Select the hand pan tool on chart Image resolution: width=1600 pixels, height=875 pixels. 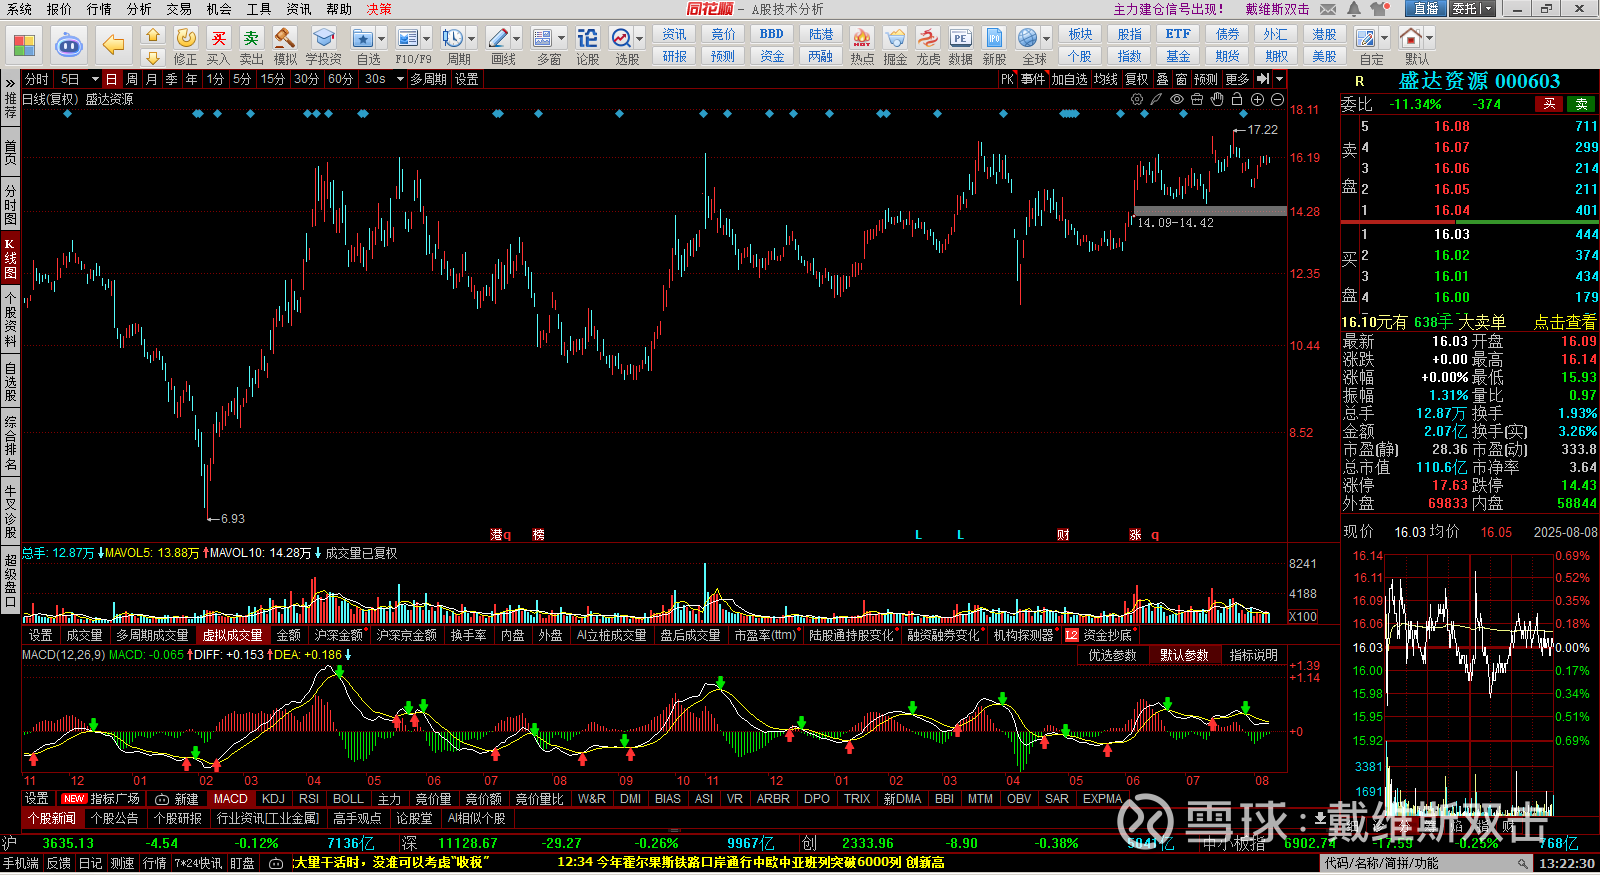(x=1217, y=99)
